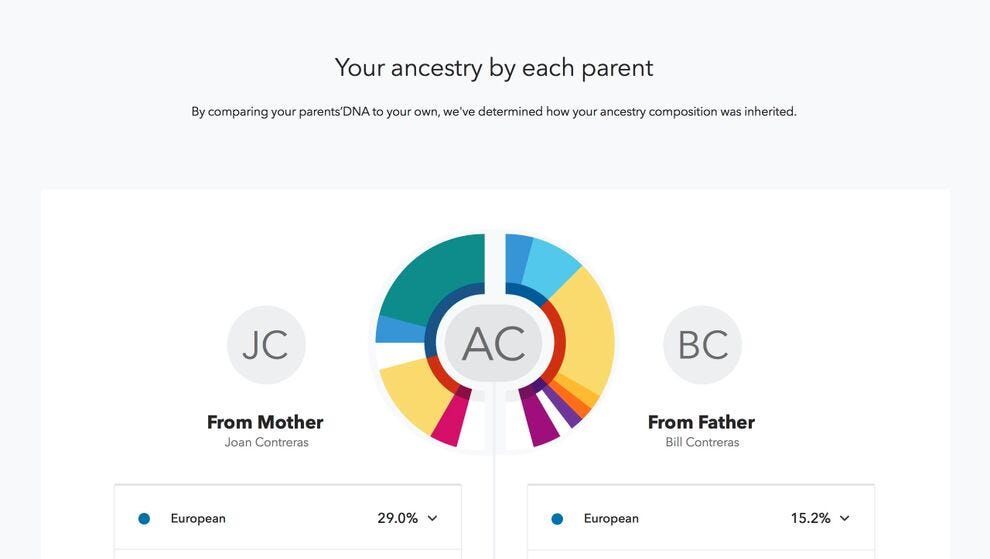Screen dimensions: 990x559
Task: Click the From Mother heading
Action: (x=265, y=422)
